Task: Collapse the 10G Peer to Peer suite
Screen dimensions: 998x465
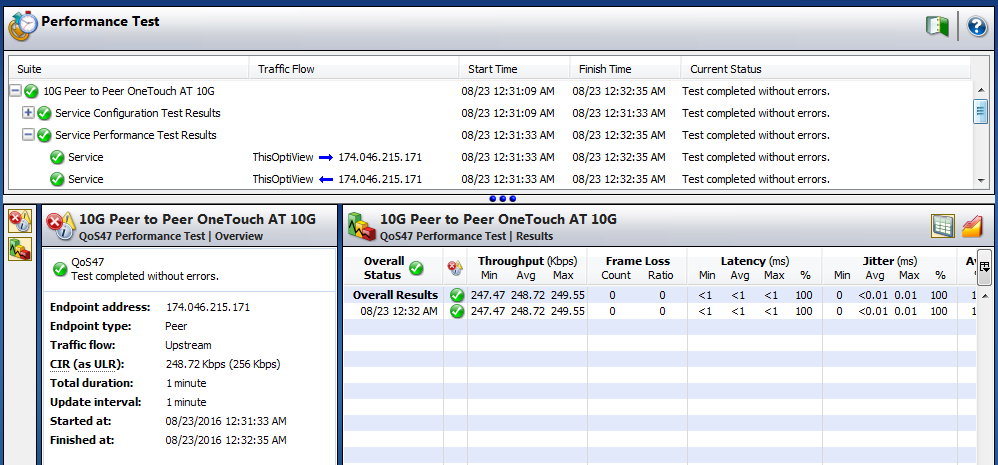Action: point(15,91)
